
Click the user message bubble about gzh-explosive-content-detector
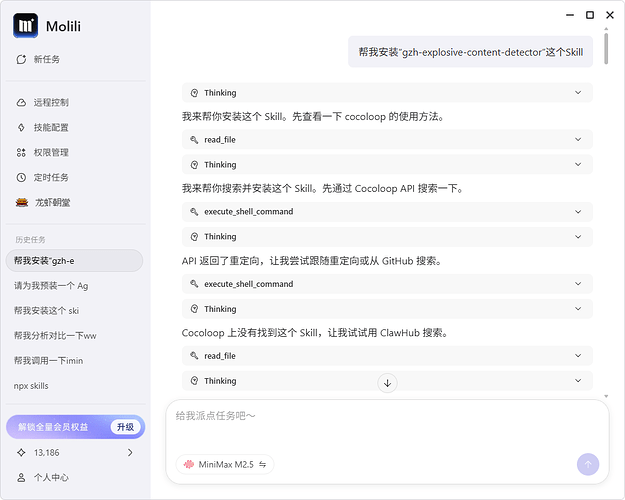click(470, 52)
